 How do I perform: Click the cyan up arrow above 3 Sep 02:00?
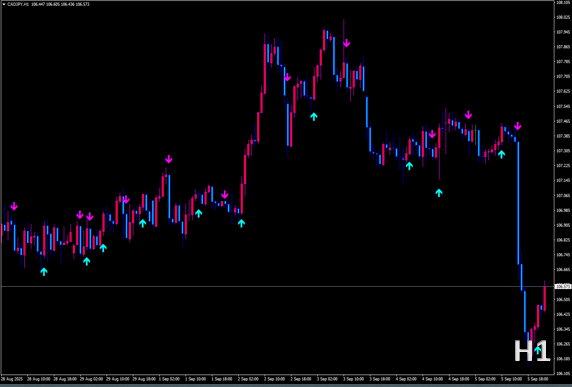(314, 116)
